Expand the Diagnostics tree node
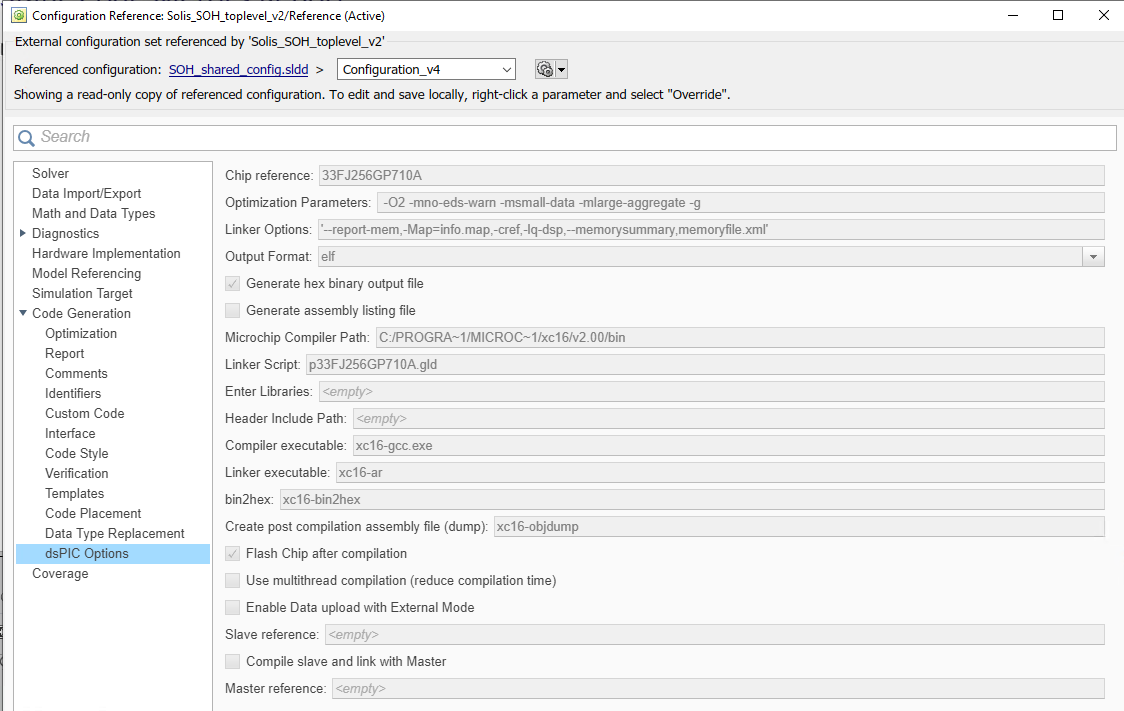Image resolution: width=1124 pixels, height=711 pixels. (23, 234)
